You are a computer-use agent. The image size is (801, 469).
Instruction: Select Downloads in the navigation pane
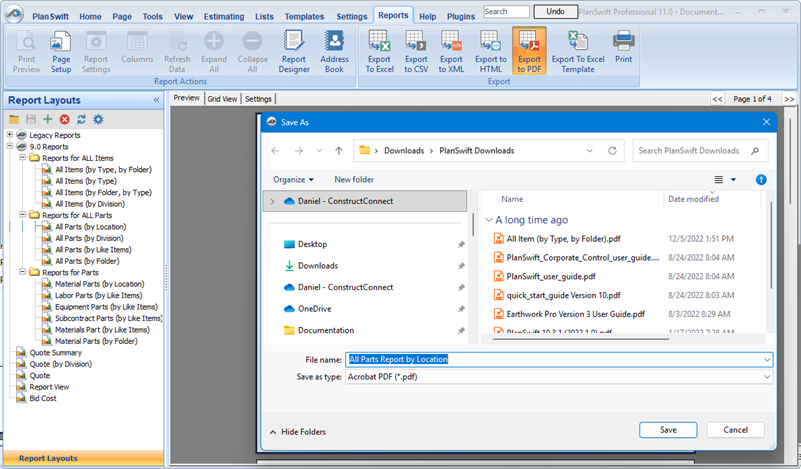[x=318, y=266]
